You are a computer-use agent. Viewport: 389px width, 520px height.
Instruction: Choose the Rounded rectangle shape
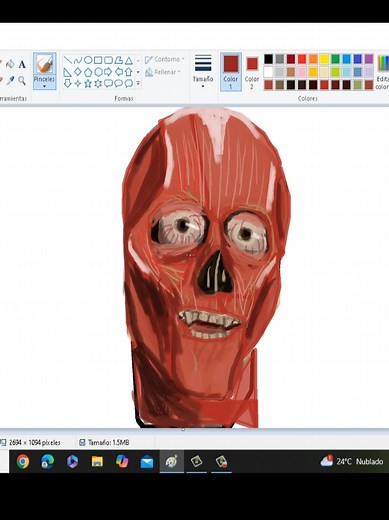108,60
